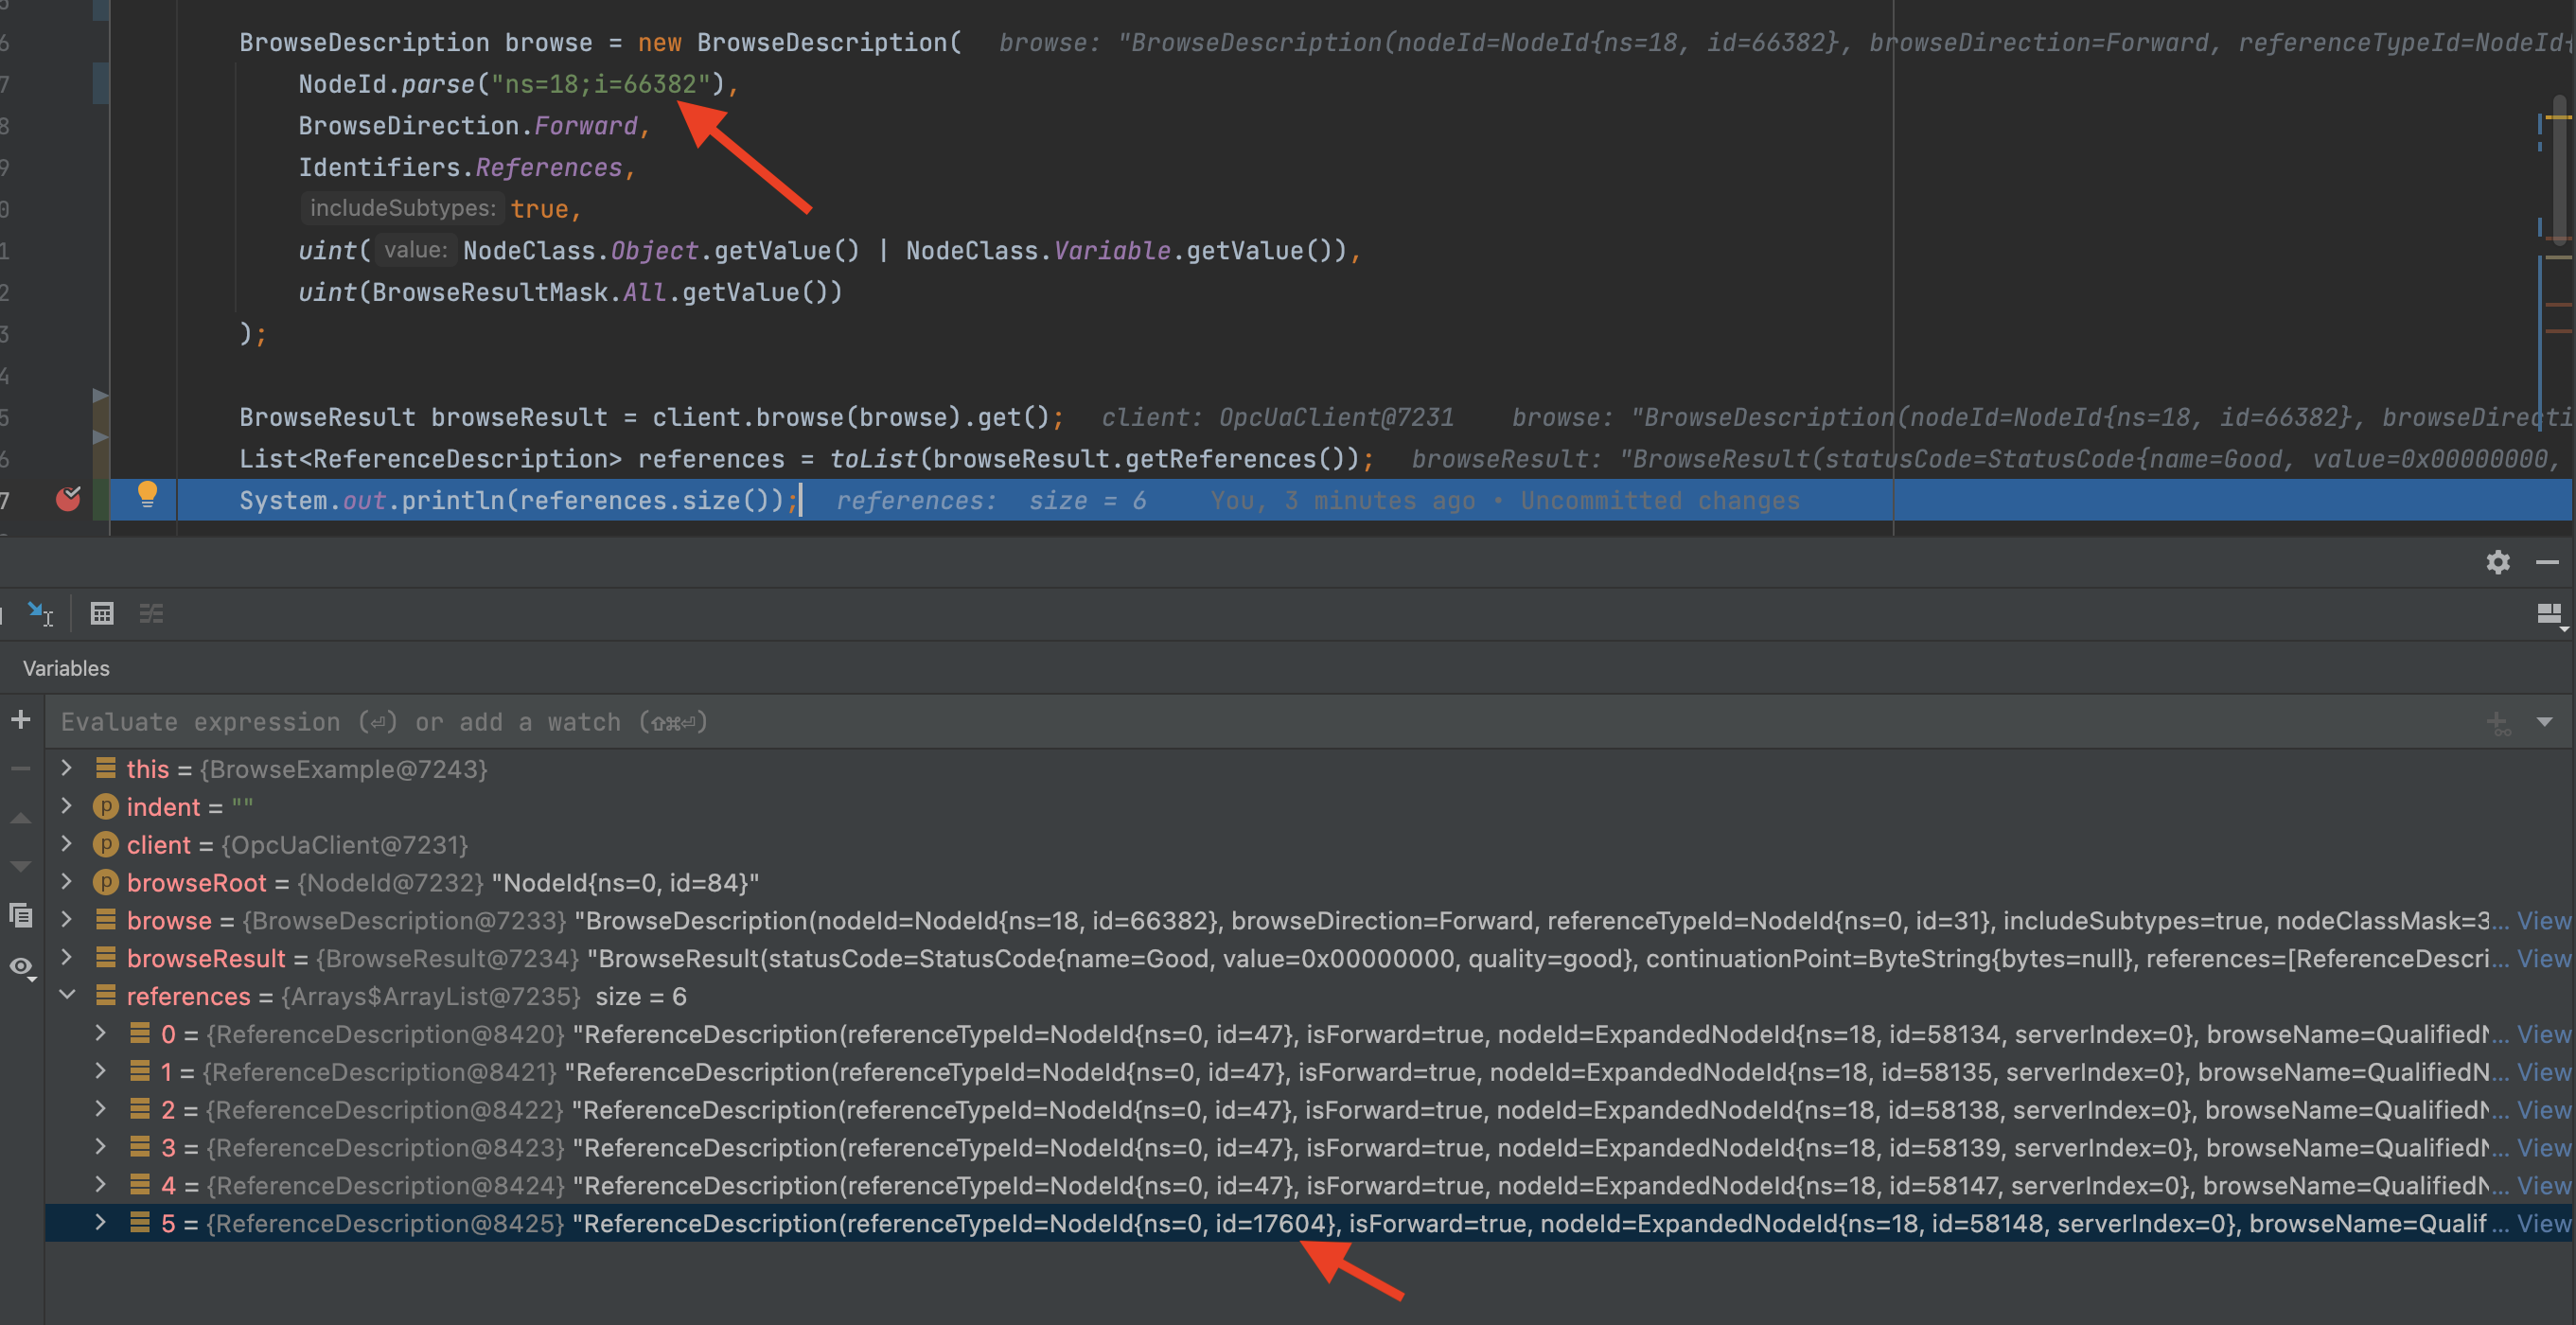Click the Run to Cursor icon
The width and height of the screenshot is (2576, 1325).
click(40, 613)
